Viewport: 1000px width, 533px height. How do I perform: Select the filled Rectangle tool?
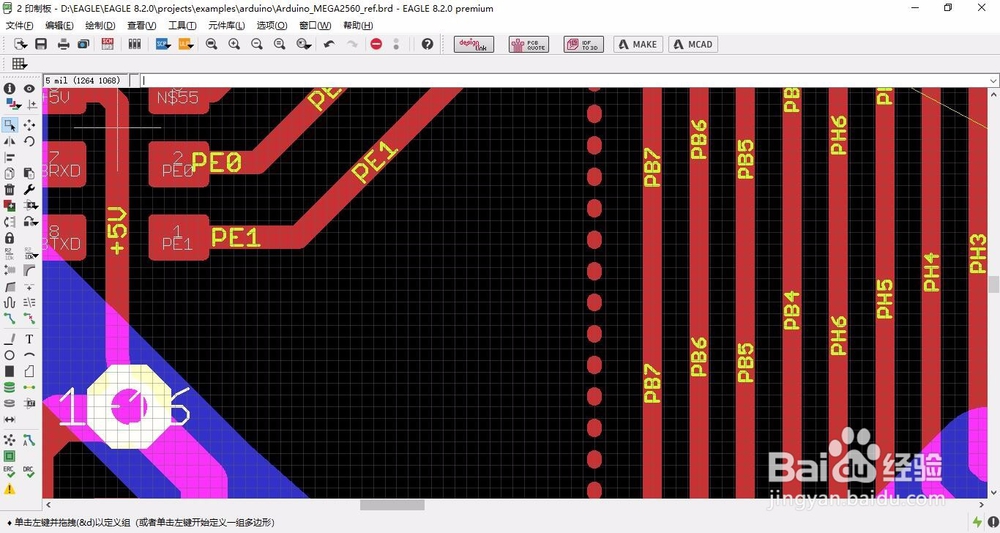pyautogui.click(x=10, y=371)
